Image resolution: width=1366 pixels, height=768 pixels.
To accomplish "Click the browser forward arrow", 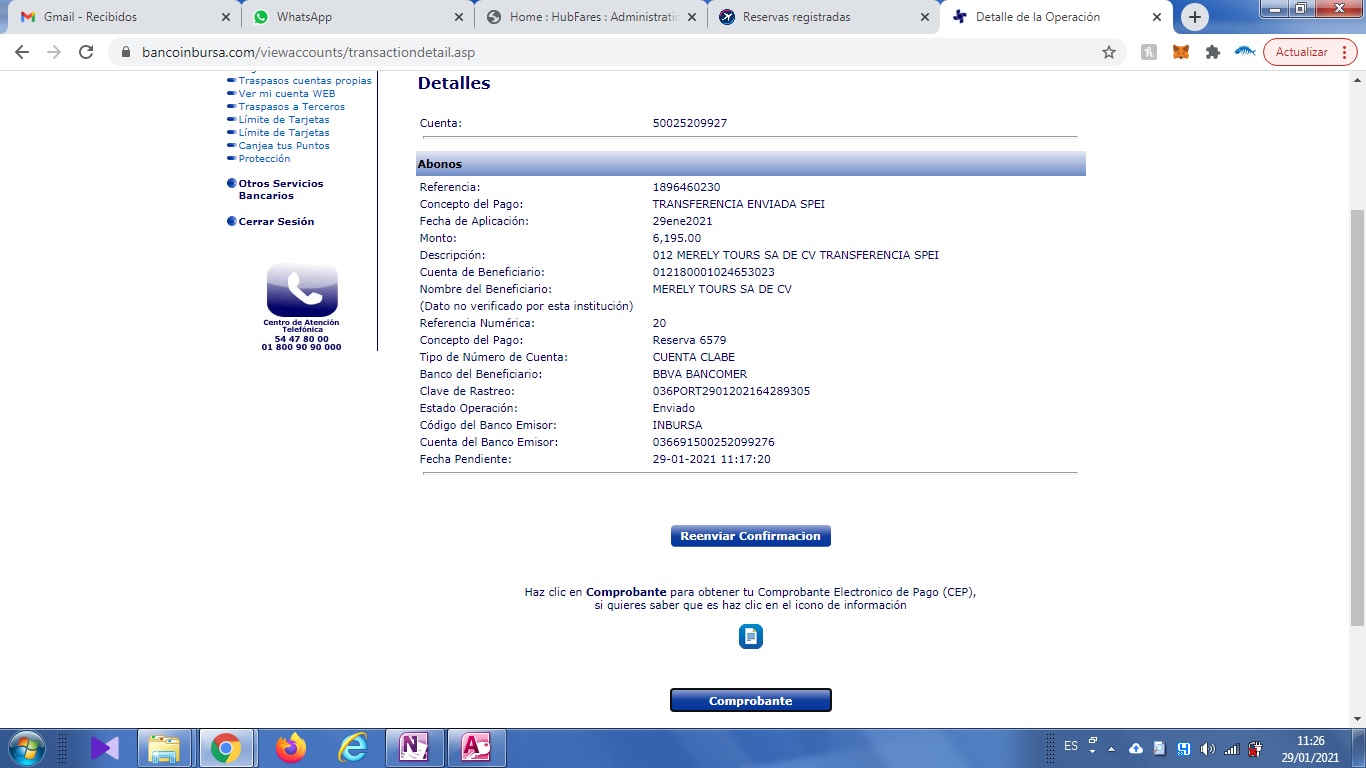I will [54, 52].
